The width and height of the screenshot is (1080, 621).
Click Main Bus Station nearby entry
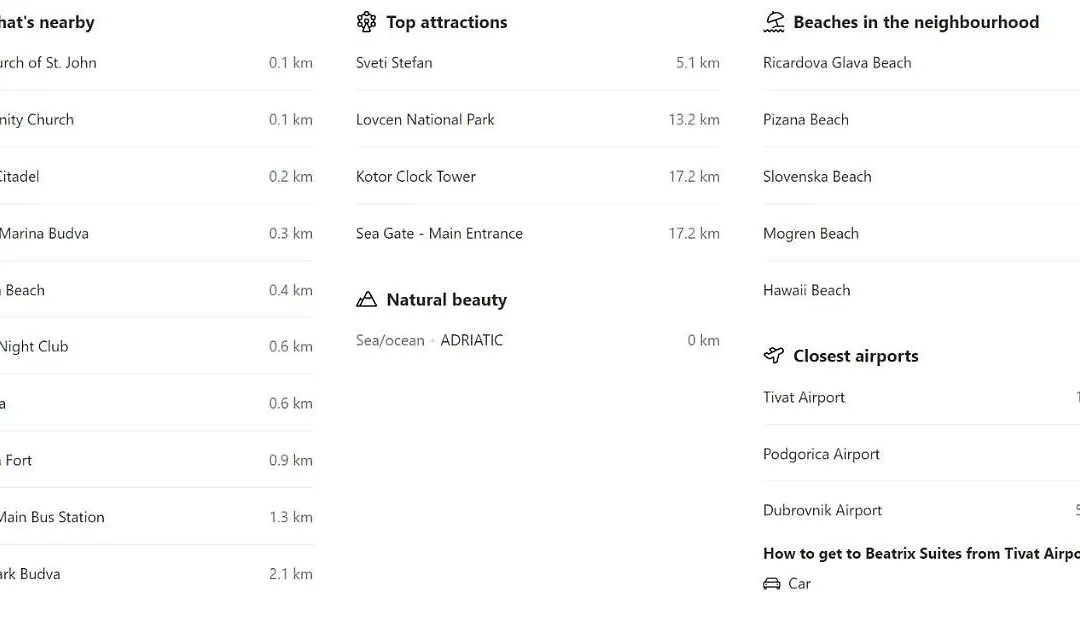pyautogui.click(x=52, y=518)
